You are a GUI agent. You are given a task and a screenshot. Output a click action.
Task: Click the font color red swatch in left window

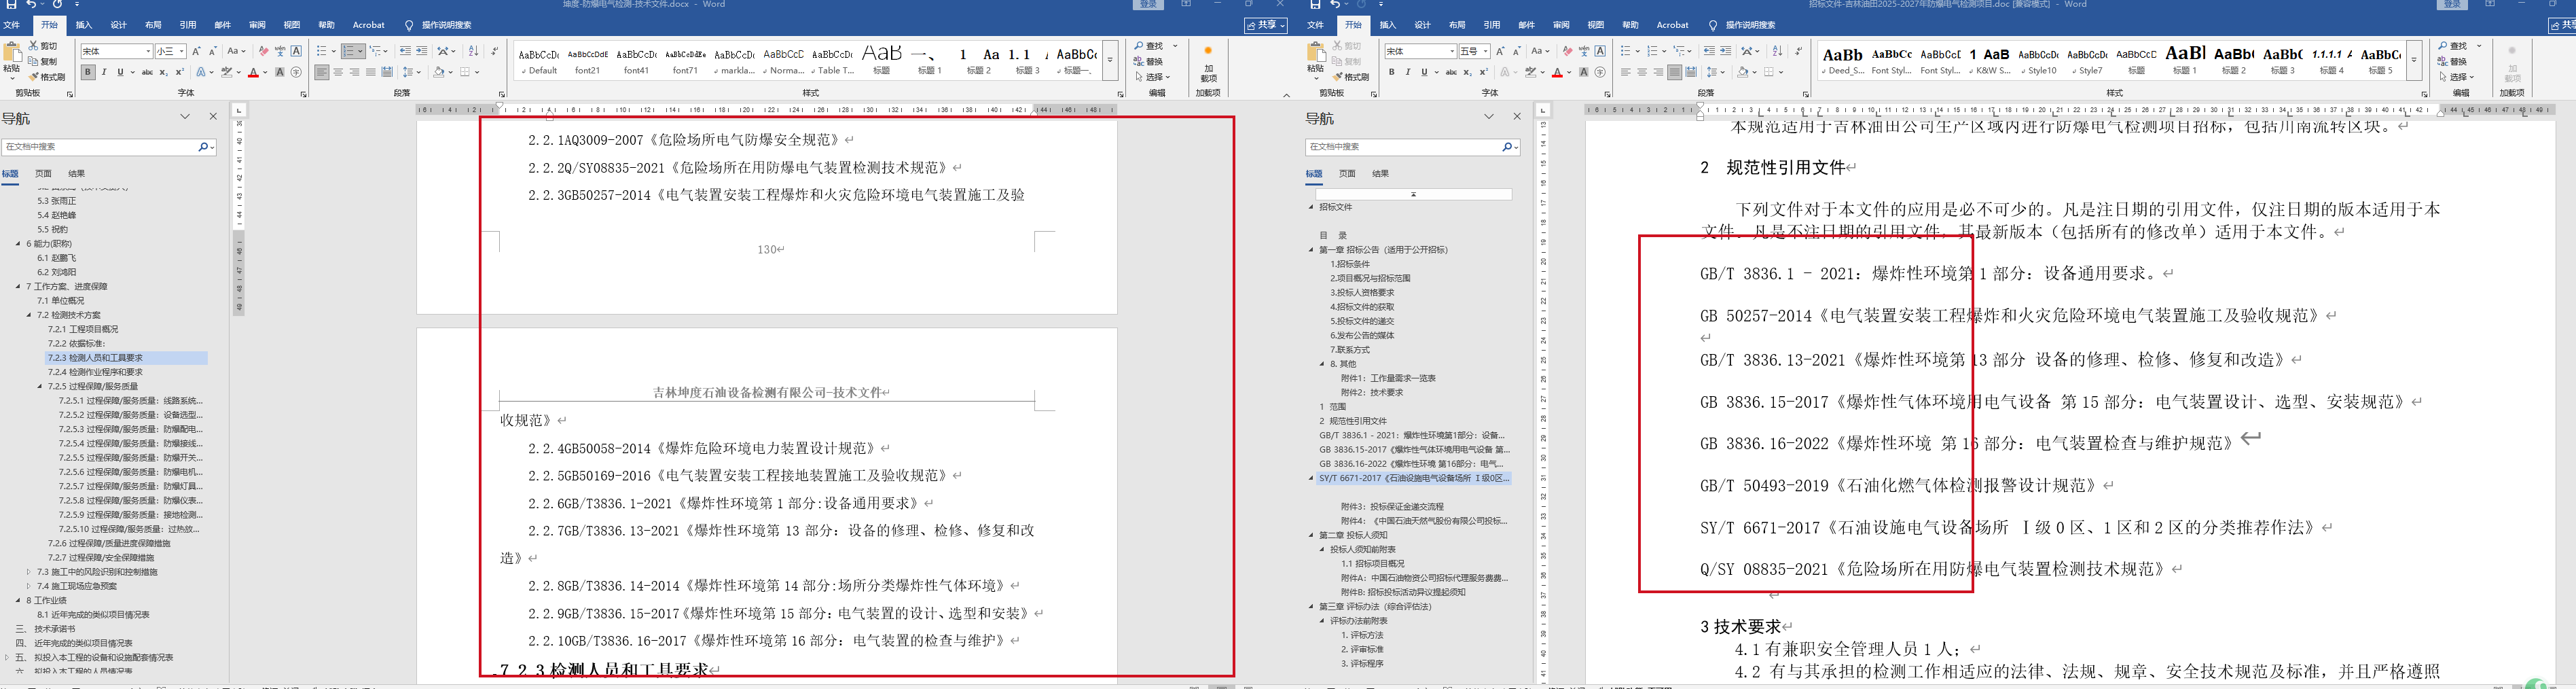tap(254, 72)
